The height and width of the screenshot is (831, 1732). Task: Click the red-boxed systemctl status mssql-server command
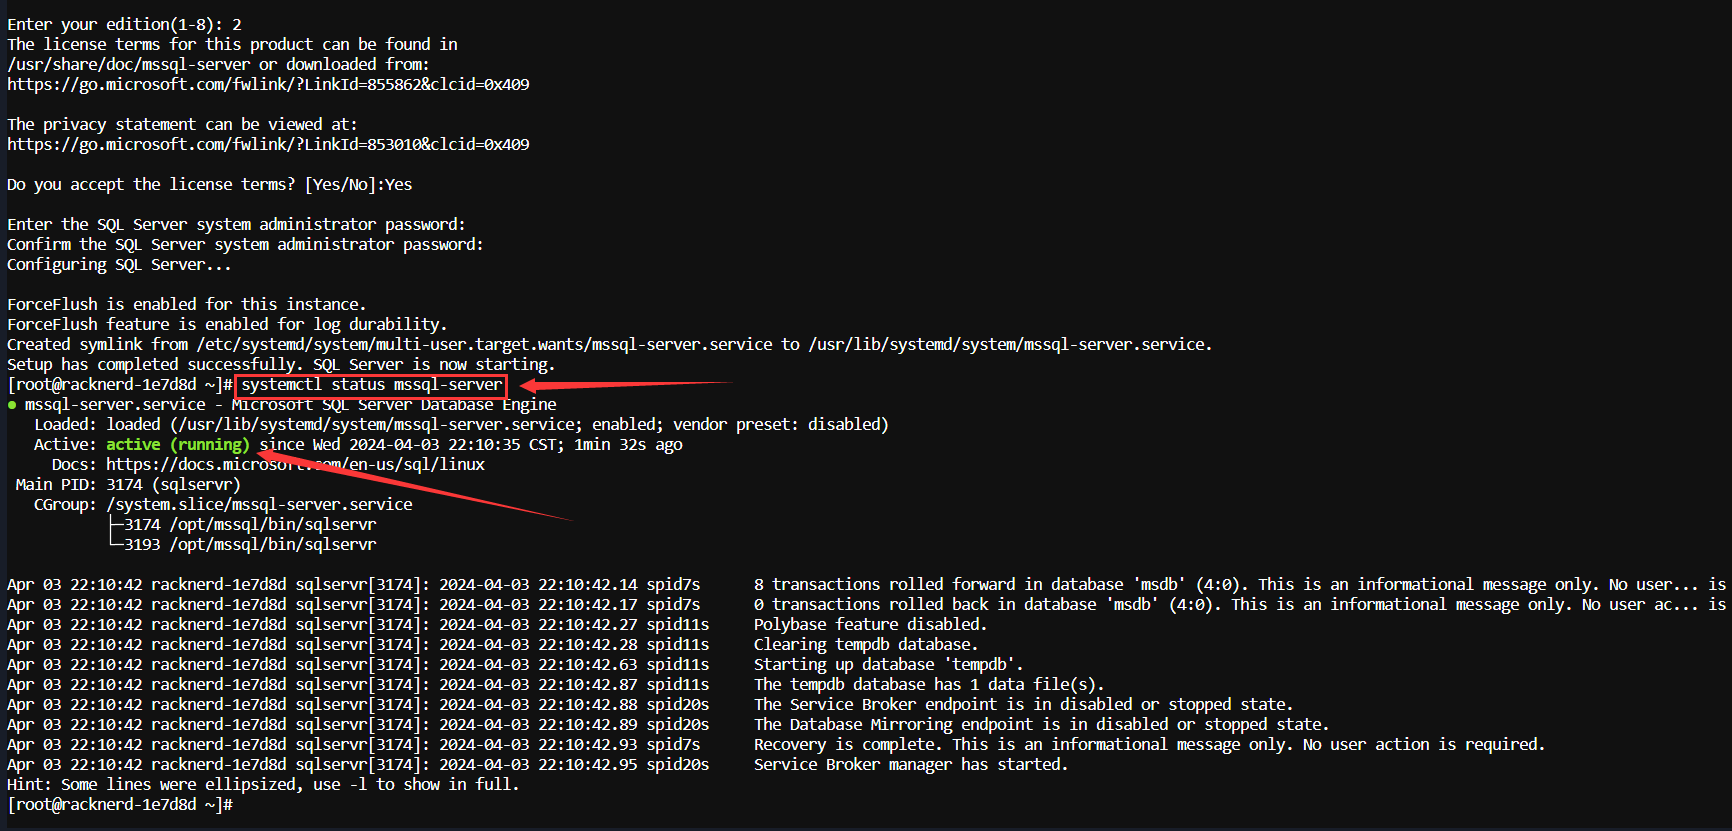click(x=371, y=385)
